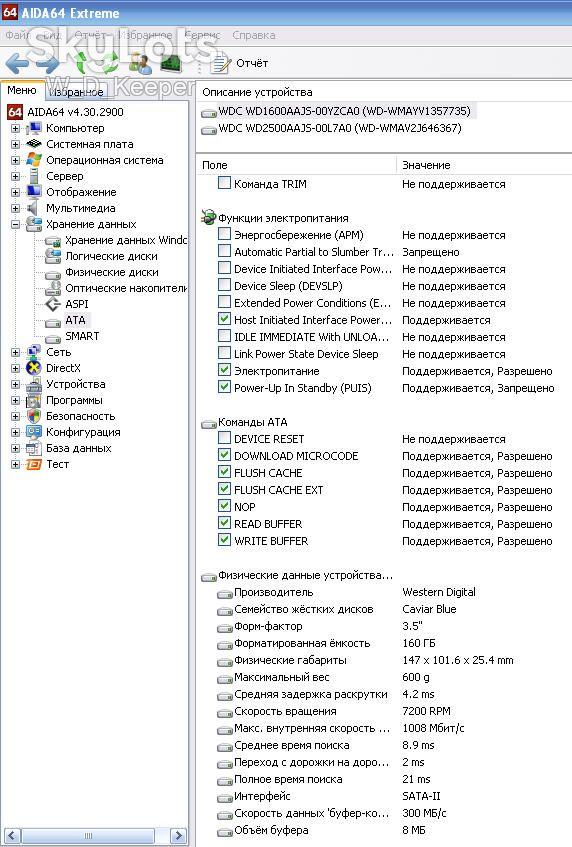Click the tree horizontal scrollbar thumb
Image resolution: width=572 pixels, height=847 pixels.
[88, 836]
